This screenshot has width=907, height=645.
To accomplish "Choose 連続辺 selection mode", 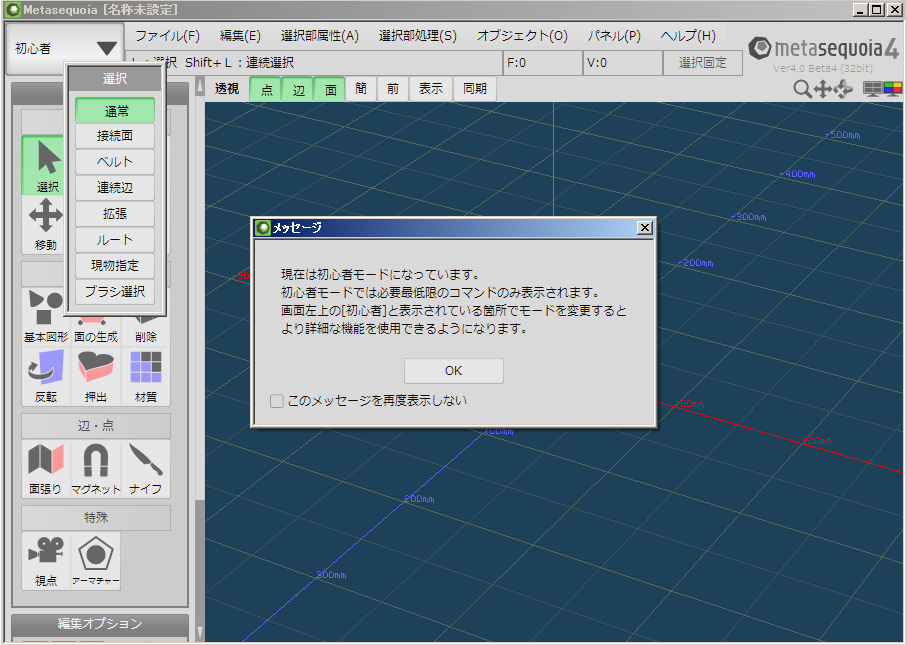I will point(115,187).
